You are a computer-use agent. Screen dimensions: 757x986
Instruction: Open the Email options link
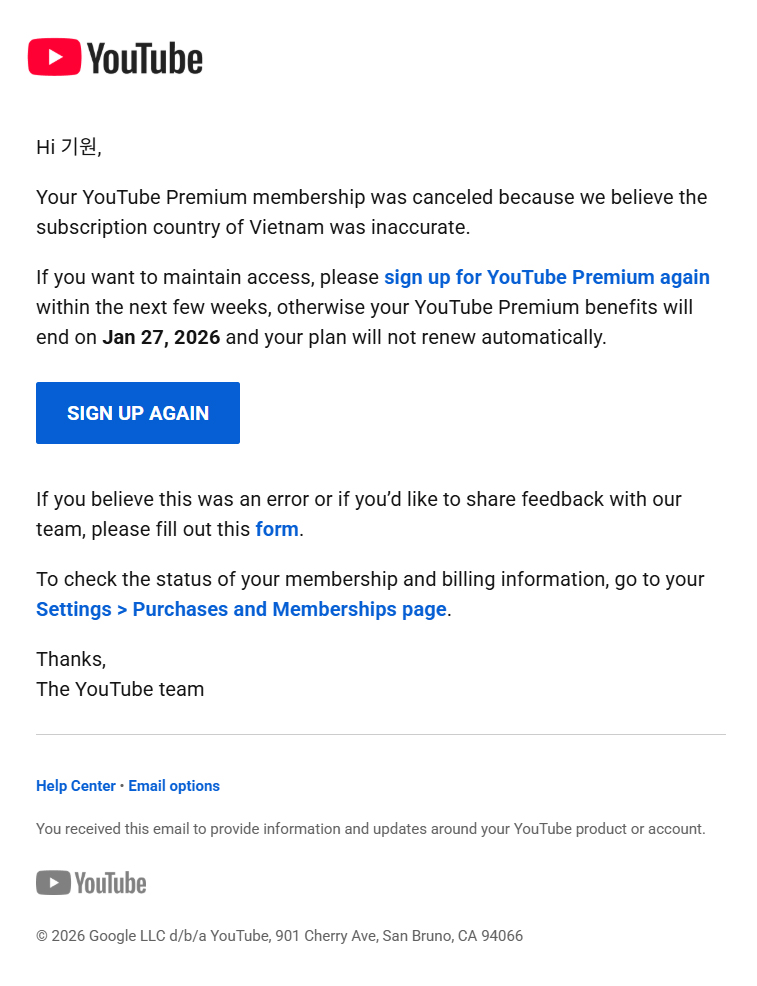click(174, 786)
